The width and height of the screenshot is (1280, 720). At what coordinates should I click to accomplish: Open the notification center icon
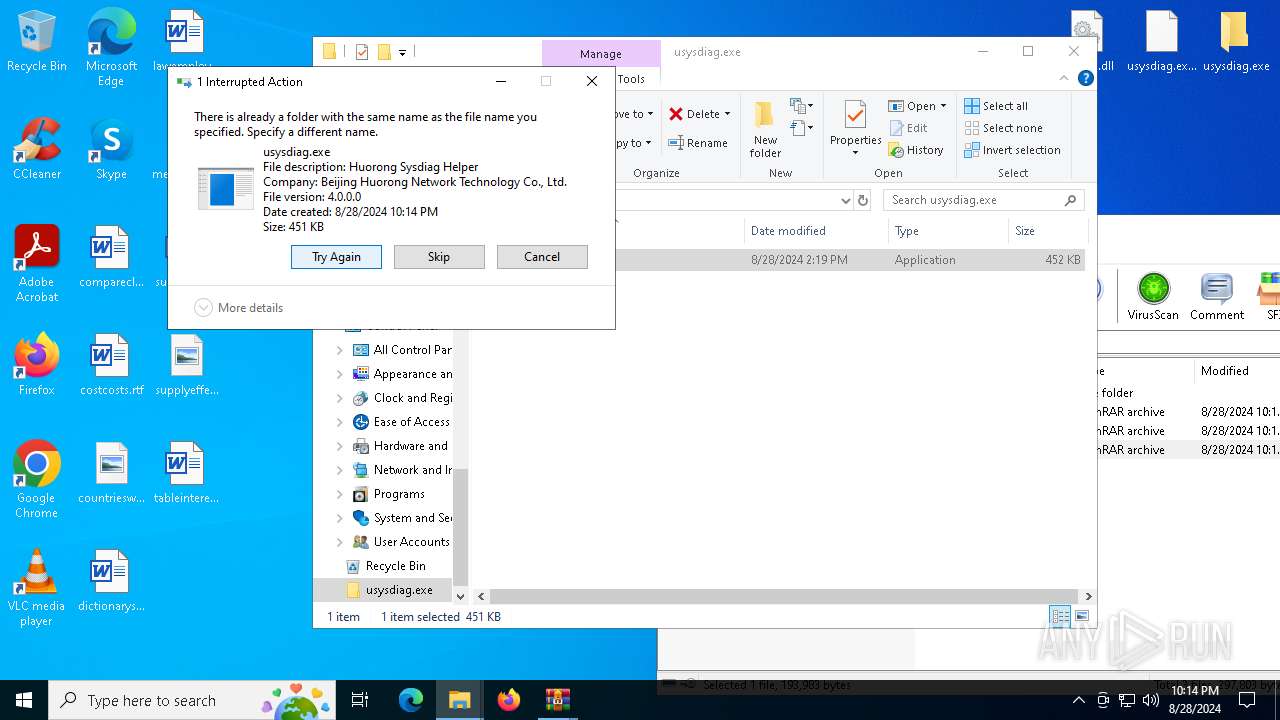[x=1246, y=700]
